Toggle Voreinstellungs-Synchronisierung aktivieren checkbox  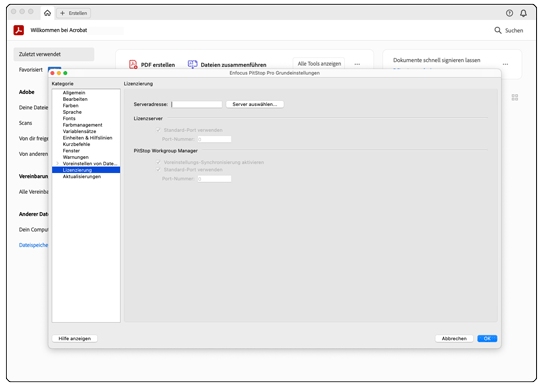(158, 162)
